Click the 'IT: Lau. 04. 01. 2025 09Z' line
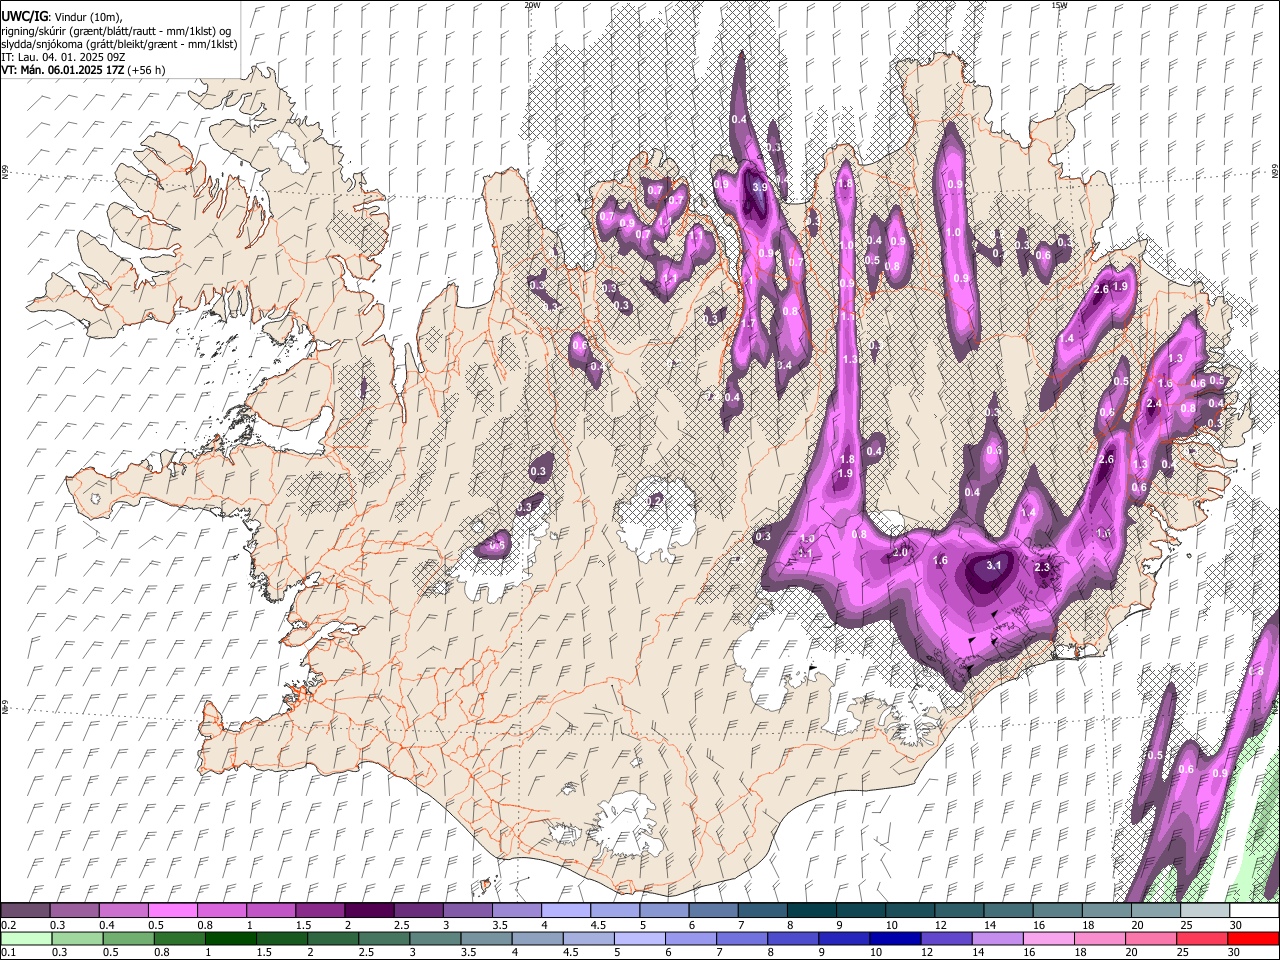 (63, 57)
